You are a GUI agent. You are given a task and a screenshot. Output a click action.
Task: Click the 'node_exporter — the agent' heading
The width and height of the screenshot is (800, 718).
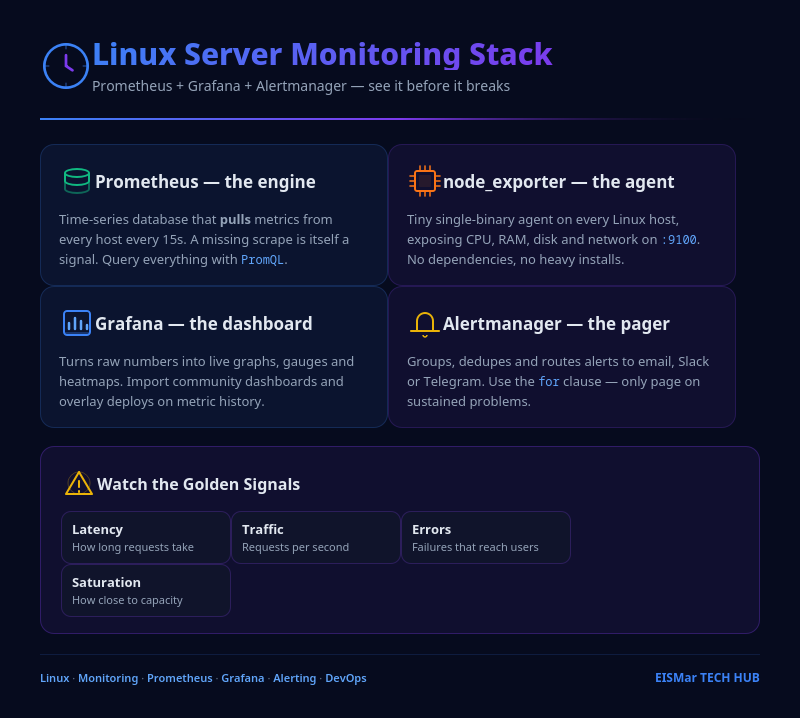559,182
